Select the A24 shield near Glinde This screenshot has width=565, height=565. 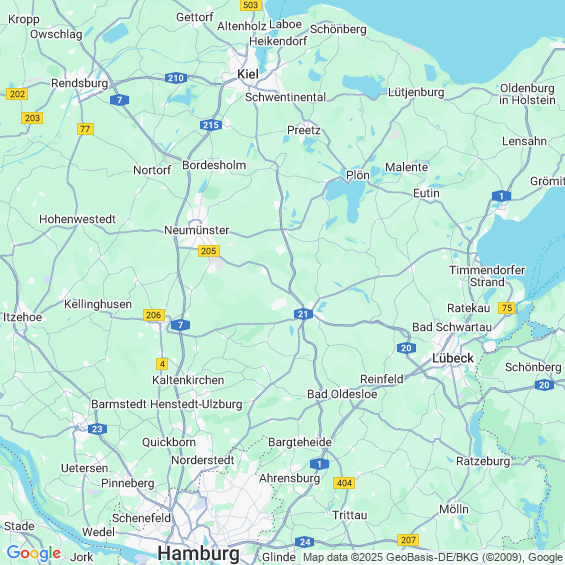(305, 542)
